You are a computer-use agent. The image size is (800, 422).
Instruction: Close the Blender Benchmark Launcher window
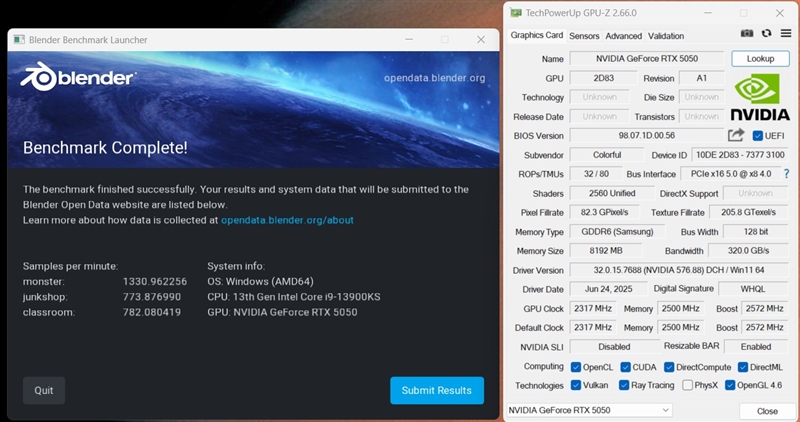point(481,40)
